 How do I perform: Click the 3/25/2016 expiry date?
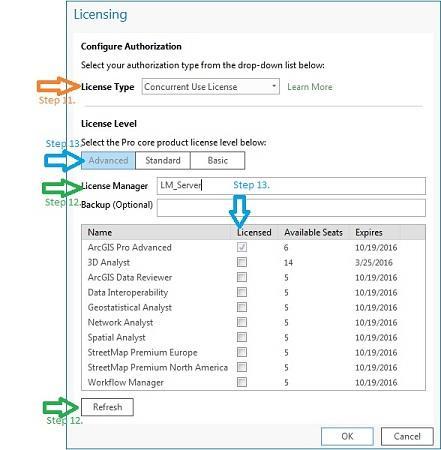pos(374,262)
